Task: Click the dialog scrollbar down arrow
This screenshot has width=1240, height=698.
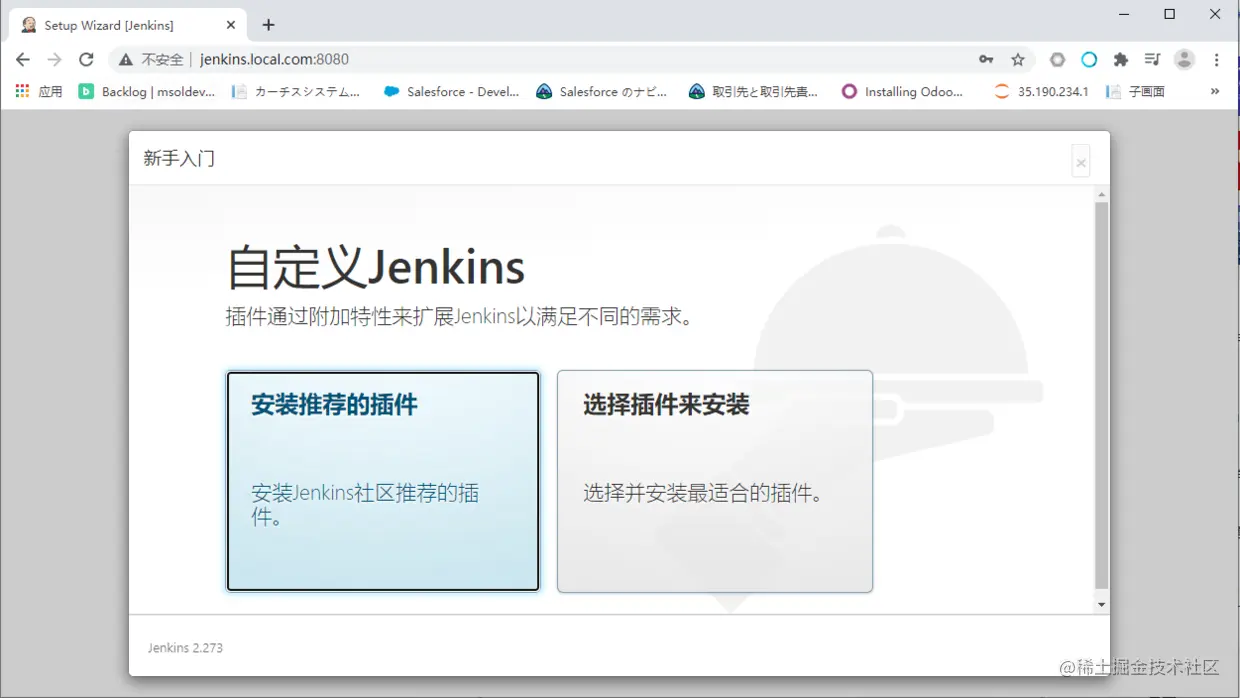Action: point(1102,604)
